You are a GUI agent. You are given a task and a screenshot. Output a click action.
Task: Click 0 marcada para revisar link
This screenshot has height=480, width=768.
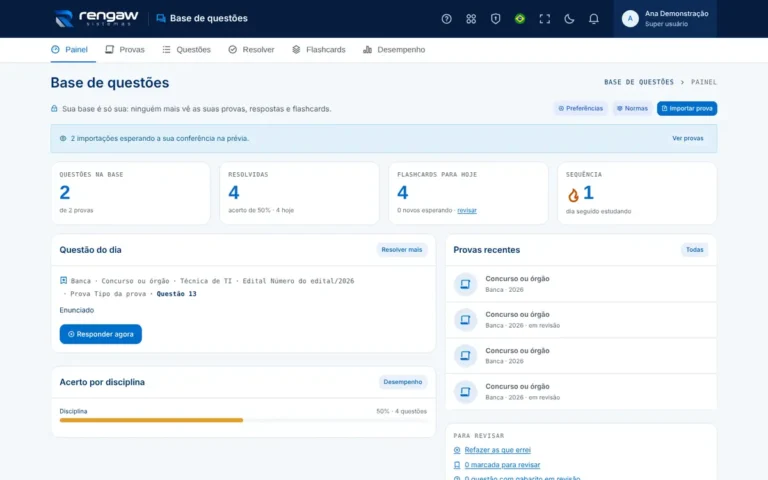coord(502,465)
